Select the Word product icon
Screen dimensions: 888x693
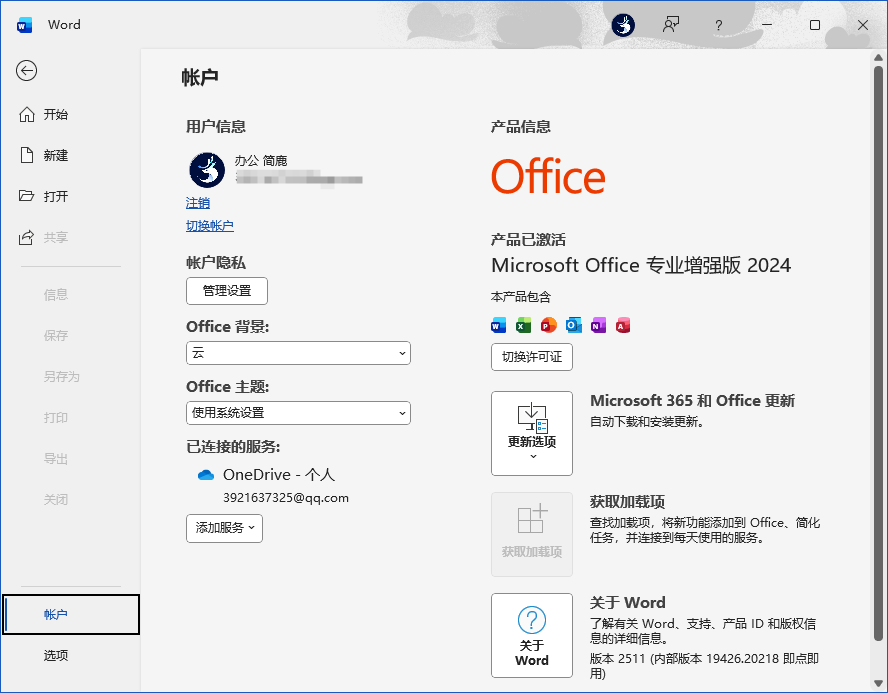(x=498, y=324)
